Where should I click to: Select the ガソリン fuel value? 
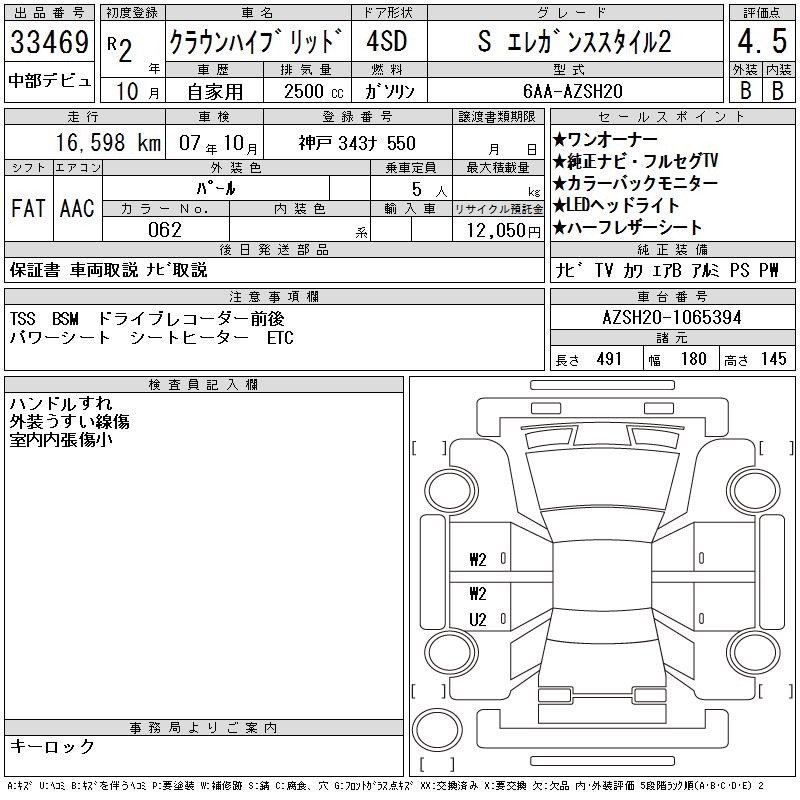tap(389, 91)
